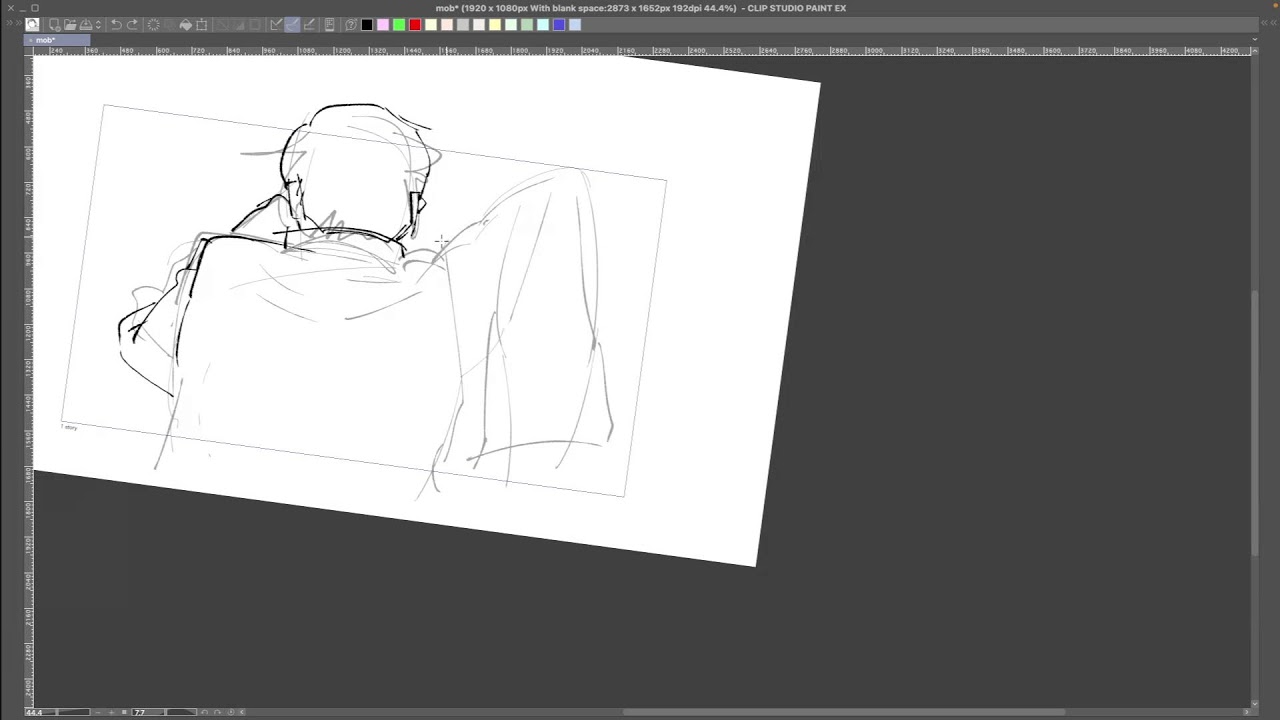This screenshot has height=720, width=1280.
Task: Click the Scale/Rotate transform icon
Action: point(202,24)
